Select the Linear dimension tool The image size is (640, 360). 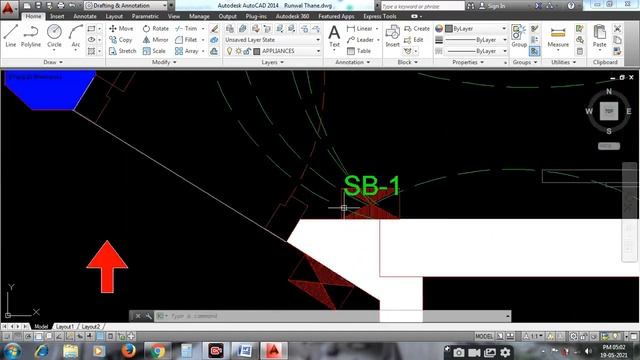pyautogui.click(x=360, y=29)
